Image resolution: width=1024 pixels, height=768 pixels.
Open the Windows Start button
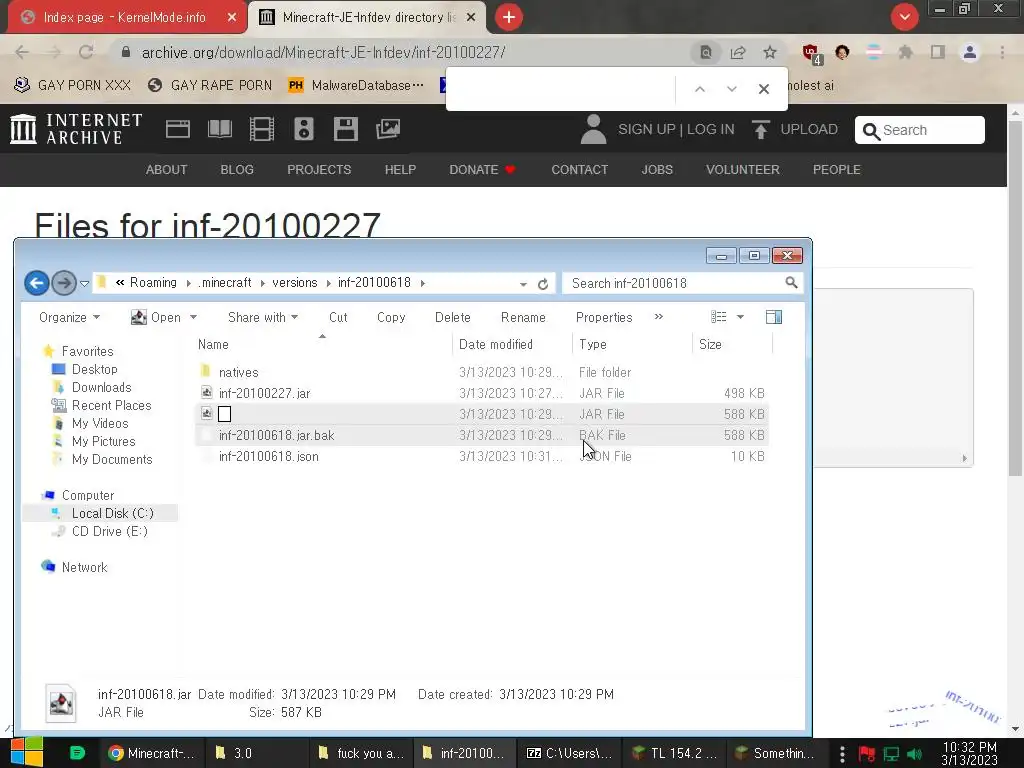pyautogui.click(x=26, y=752)
